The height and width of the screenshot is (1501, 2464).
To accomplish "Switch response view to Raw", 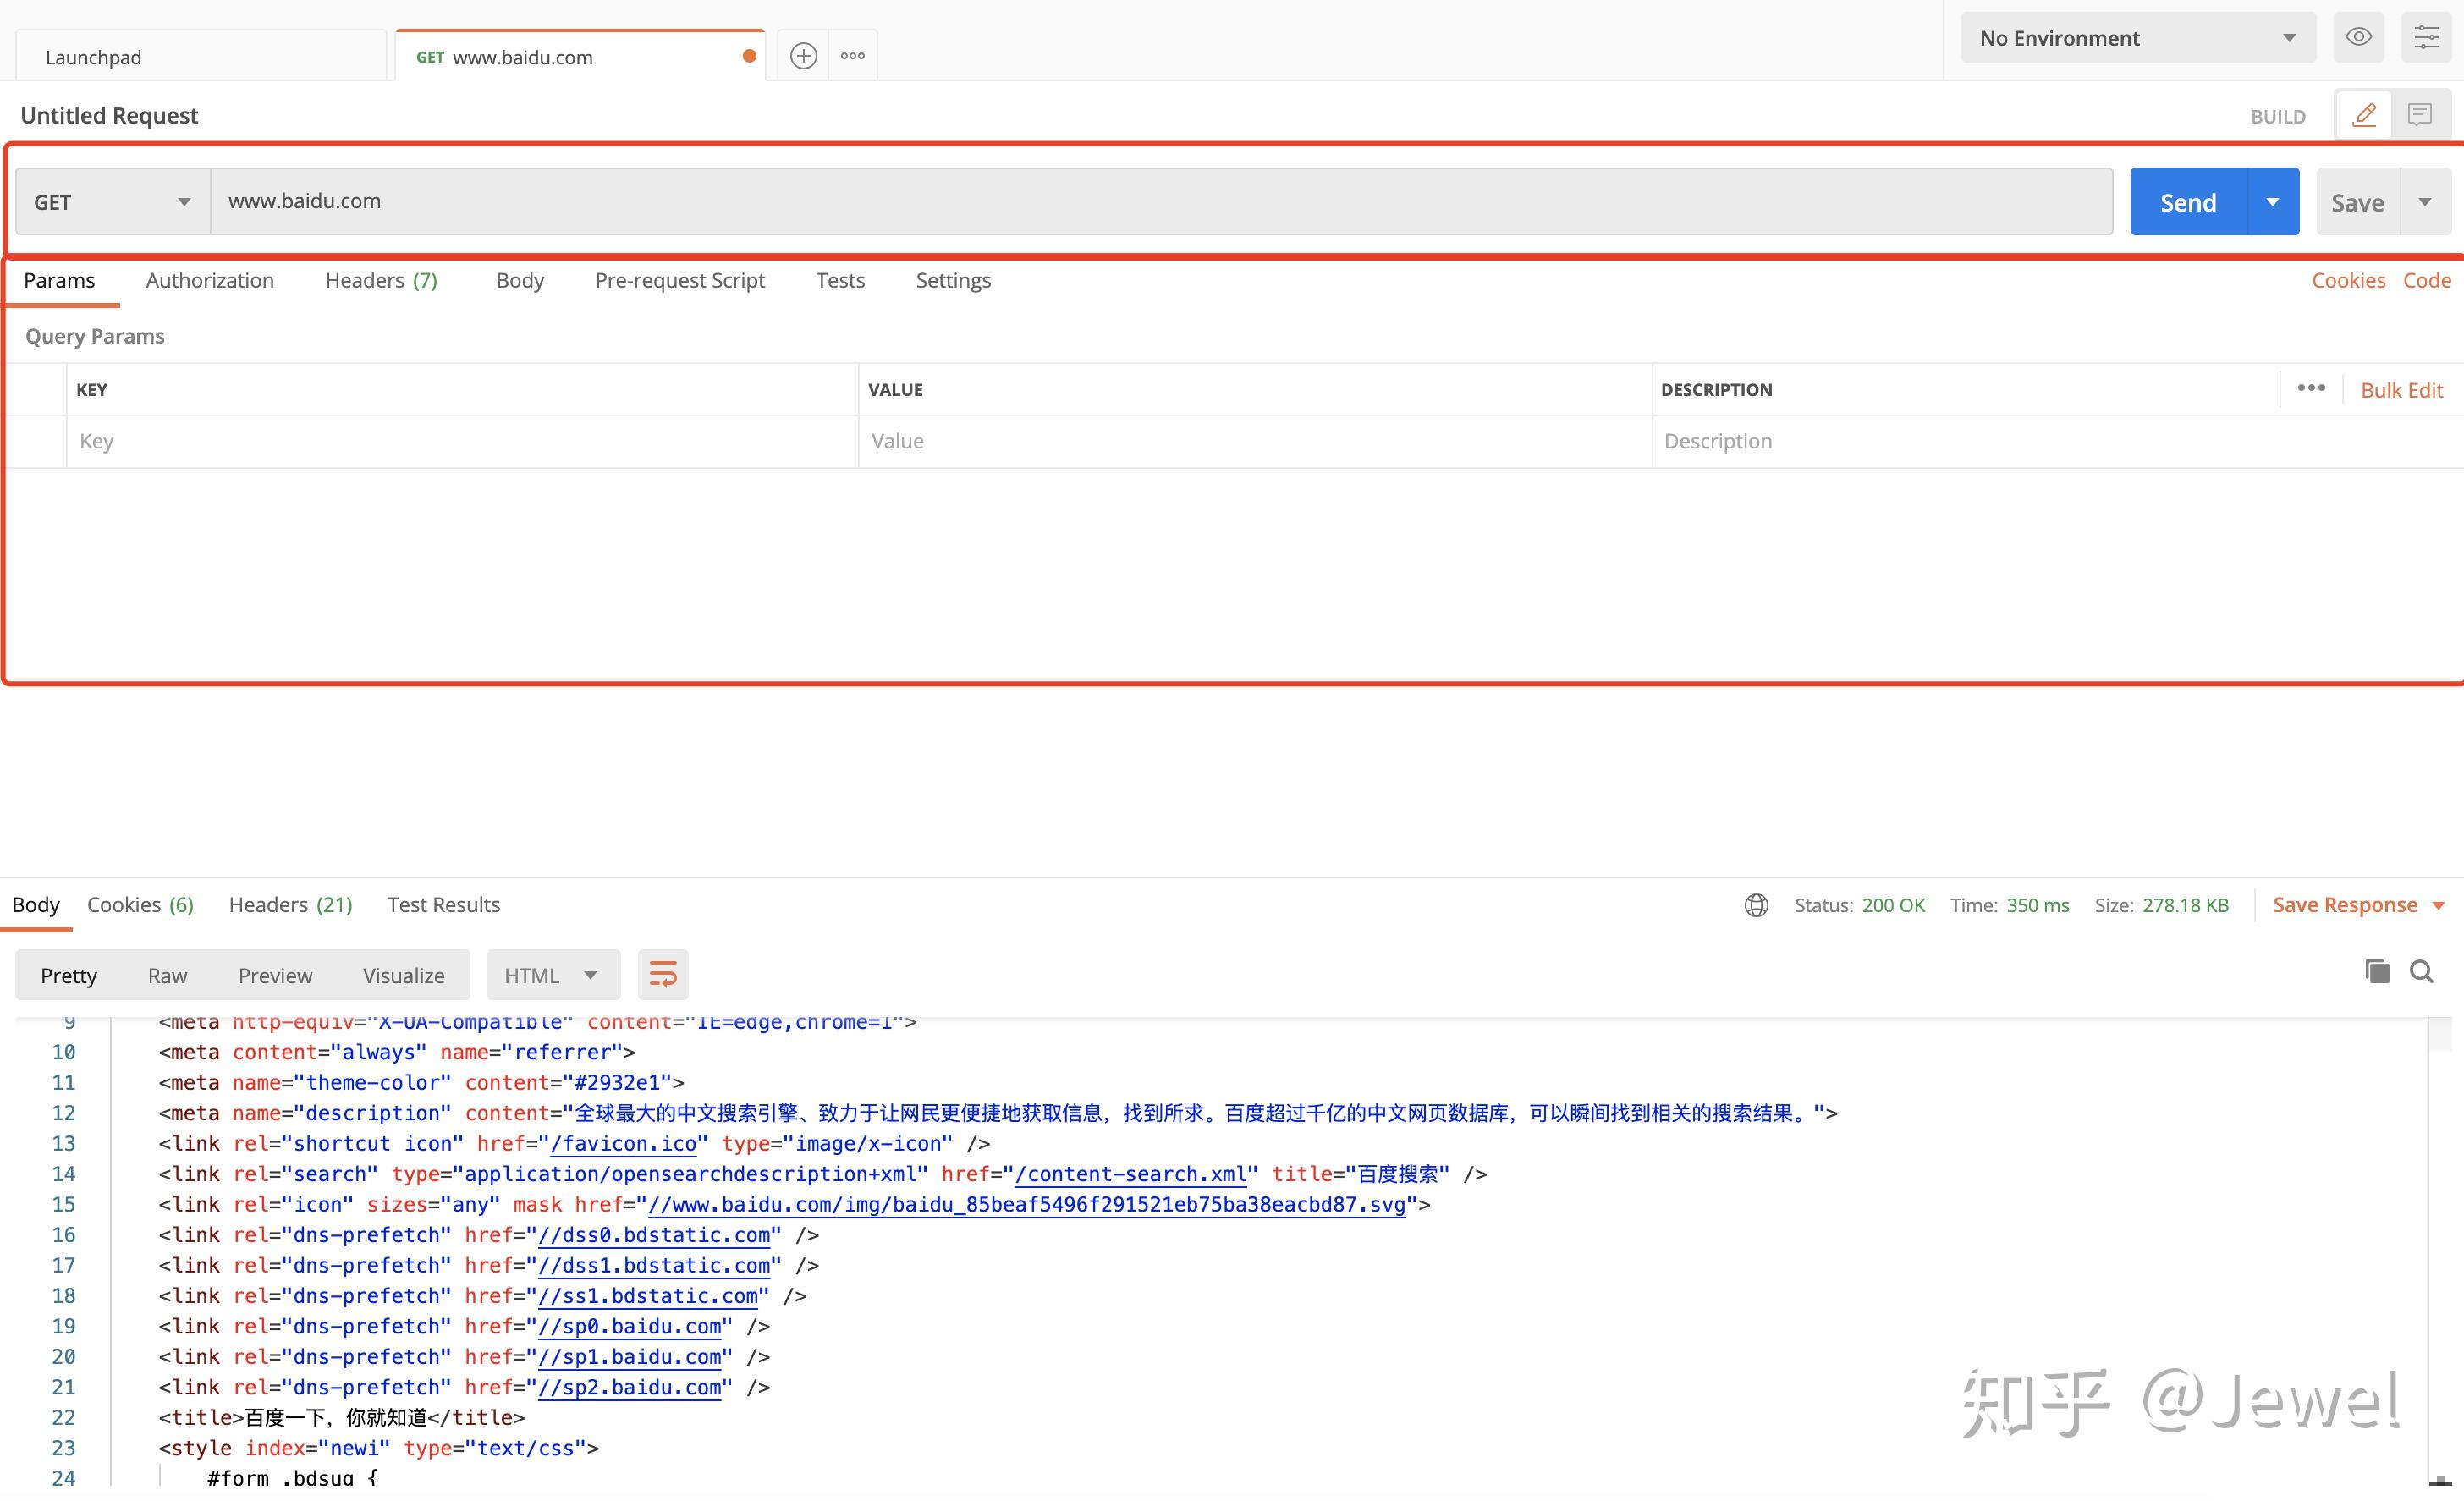I will (167, 975).
